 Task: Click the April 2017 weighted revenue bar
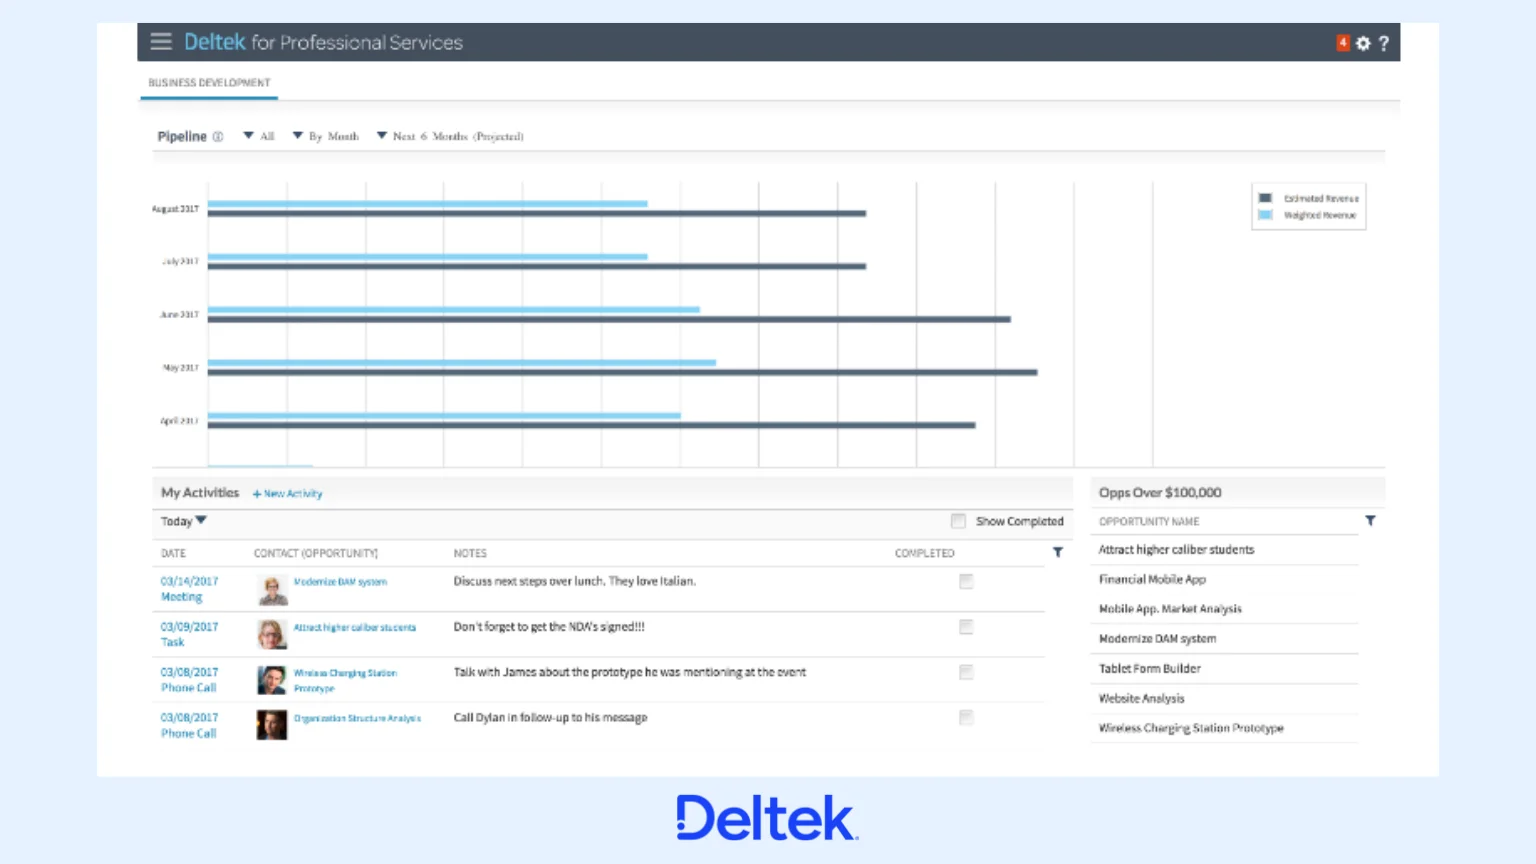pyautogui.click(x=444, y=415)
